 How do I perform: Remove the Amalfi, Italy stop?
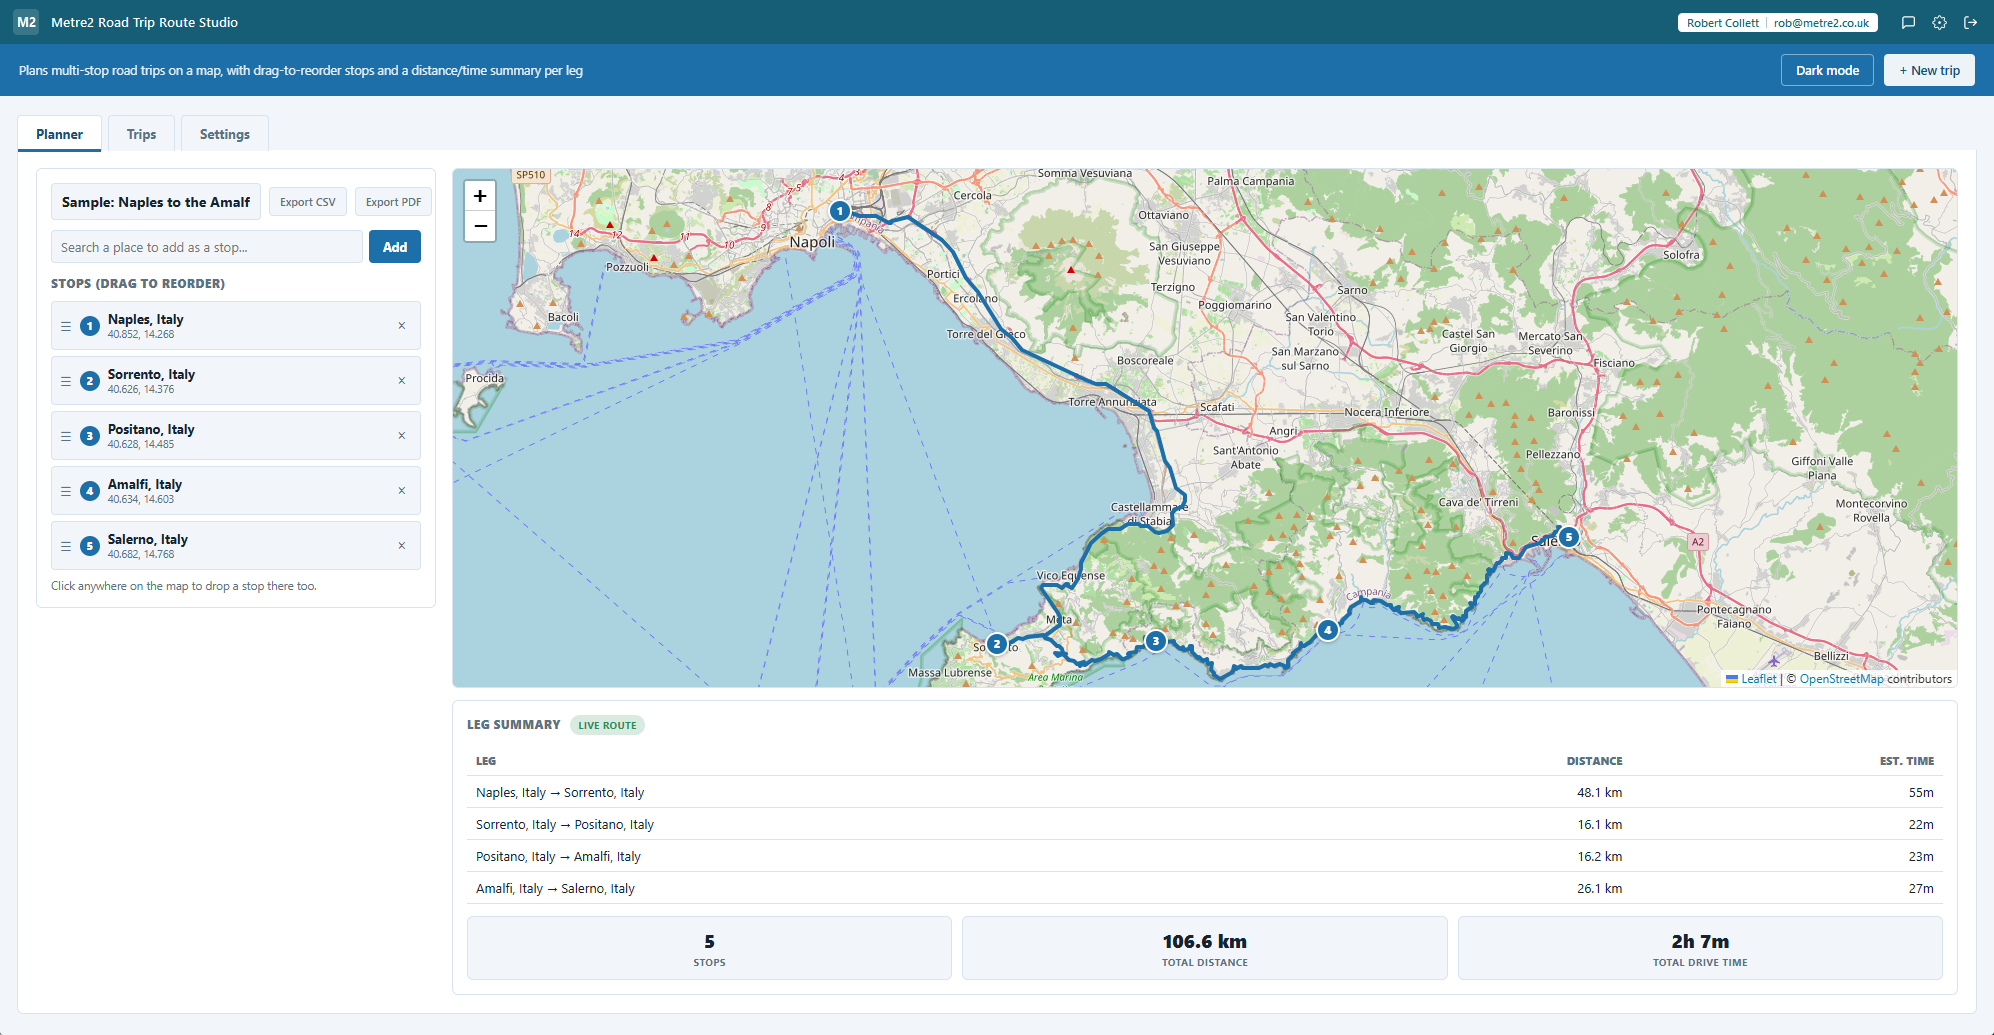[x=402, y=491]
